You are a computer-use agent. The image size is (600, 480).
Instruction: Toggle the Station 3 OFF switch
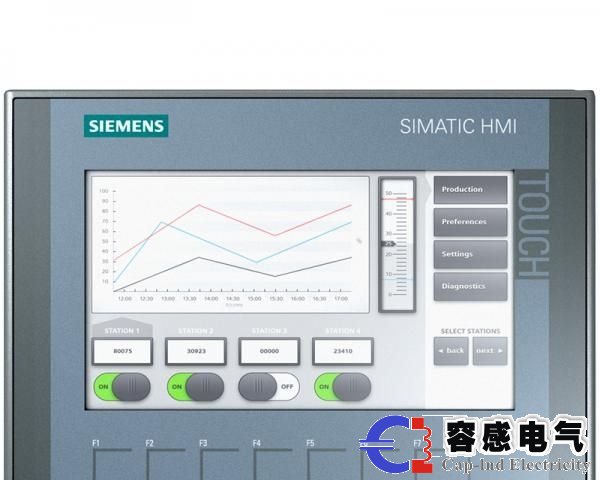pyautogui.click(x=269, y=387)
